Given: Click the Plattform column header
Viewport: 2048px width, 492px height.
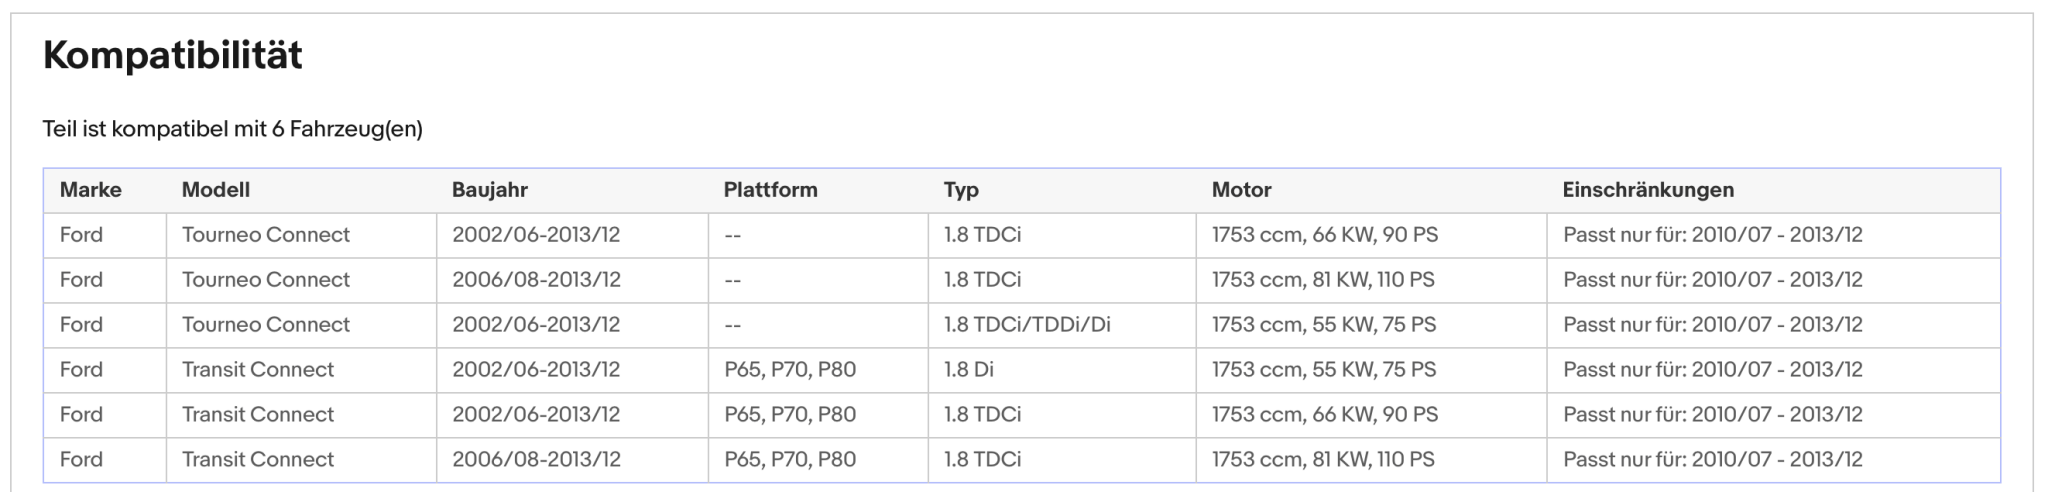Looking at the screenshot, I should point(771,190).
